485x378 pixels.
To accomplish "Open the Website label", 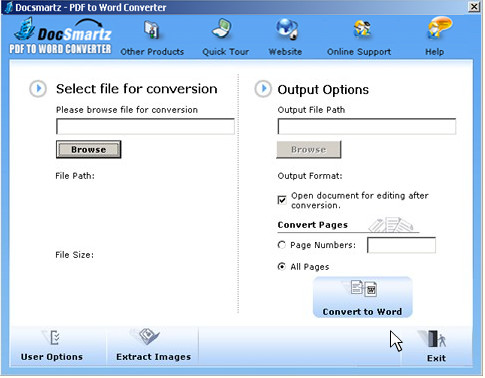I will 285,52.
